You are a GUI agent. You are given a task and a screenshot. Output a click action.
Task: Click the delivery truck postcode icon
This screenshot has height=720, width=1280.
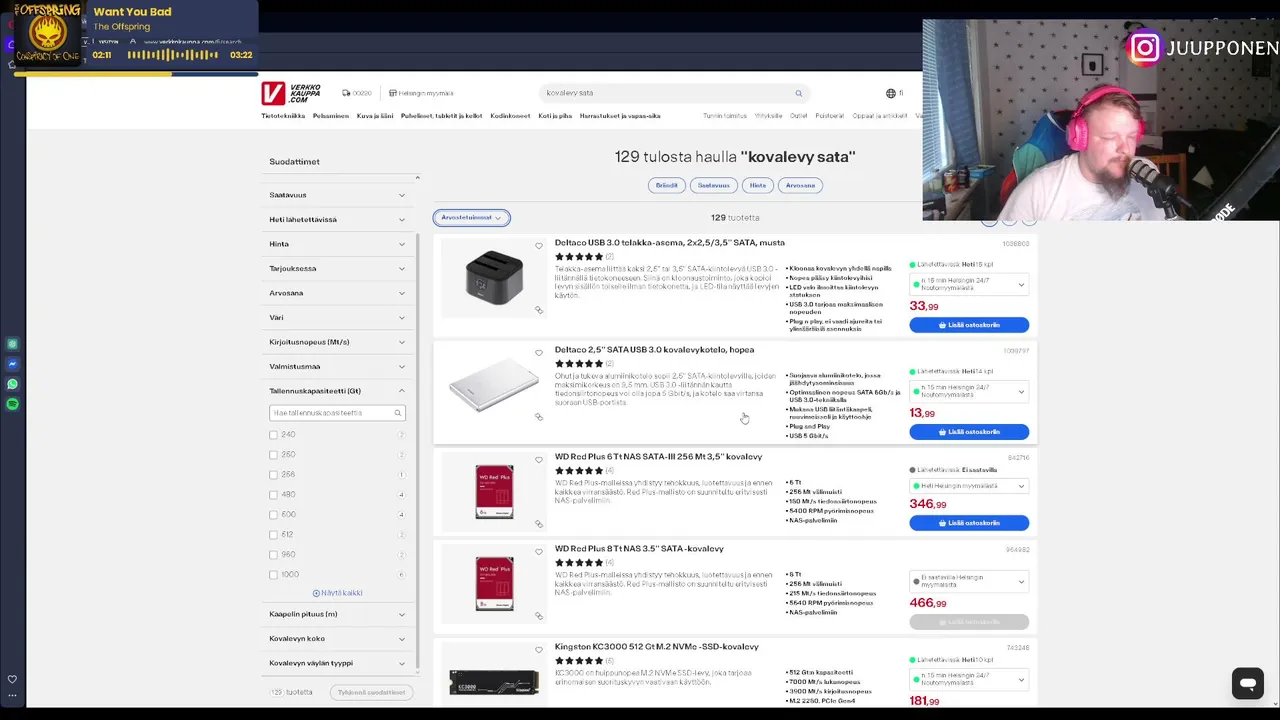346,93
